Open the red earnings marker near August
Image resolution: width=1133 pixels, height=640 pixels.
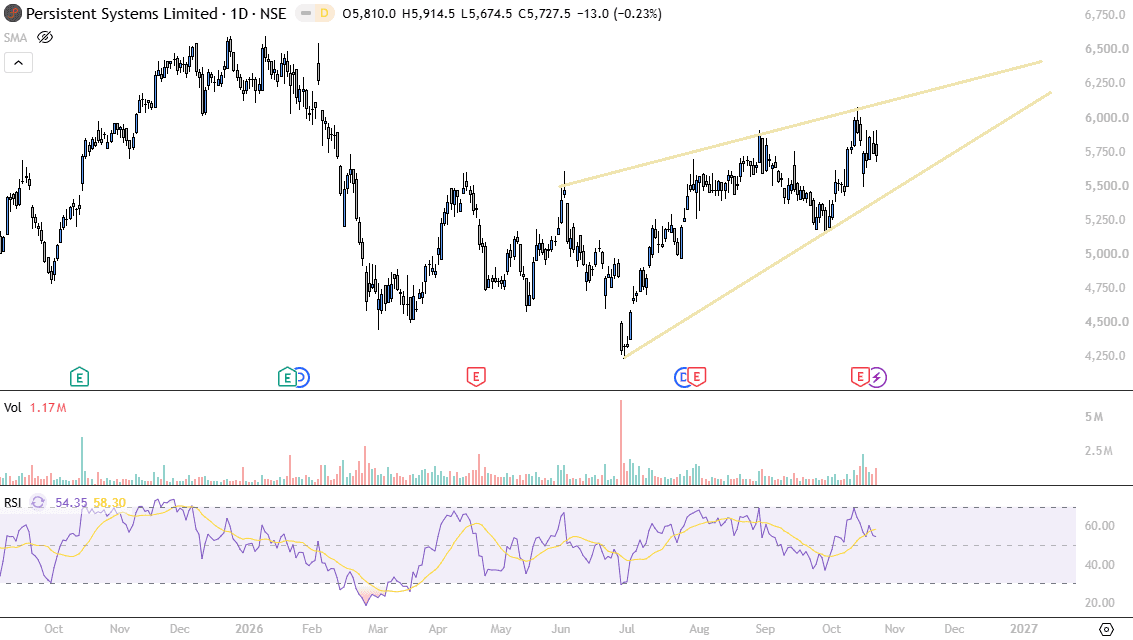pos(697,376)
